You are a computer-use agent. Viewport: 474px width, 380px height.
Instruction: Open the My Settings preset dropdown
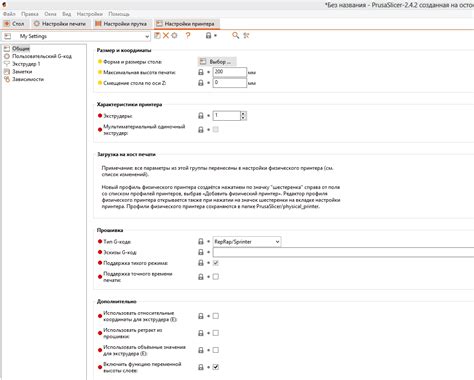(147, 36)
